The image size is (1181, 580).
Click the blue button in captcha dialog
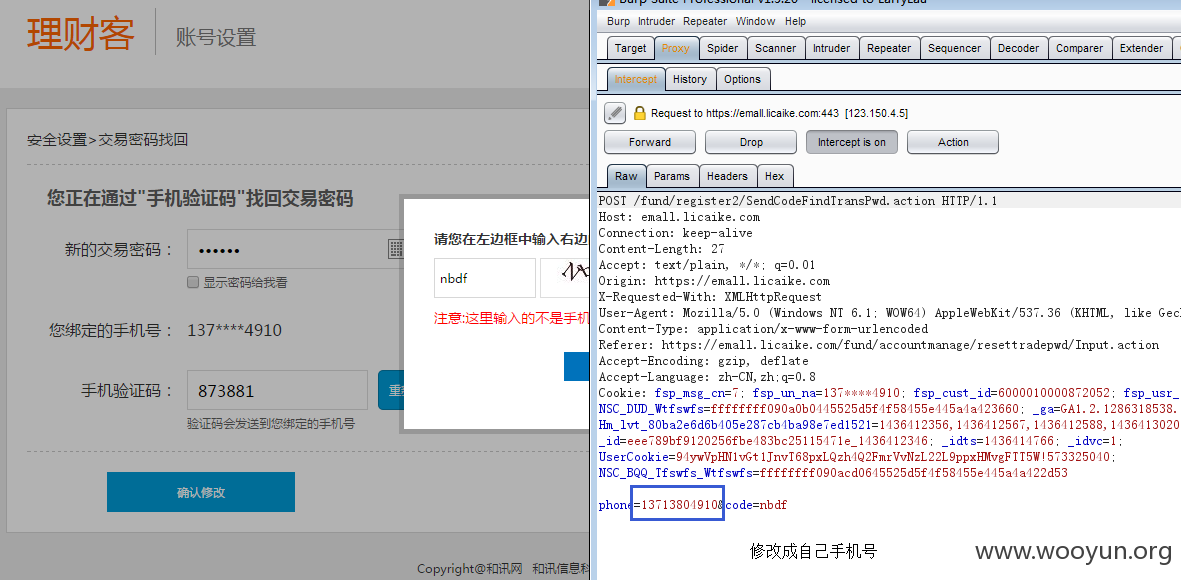(x=577, y=366)
